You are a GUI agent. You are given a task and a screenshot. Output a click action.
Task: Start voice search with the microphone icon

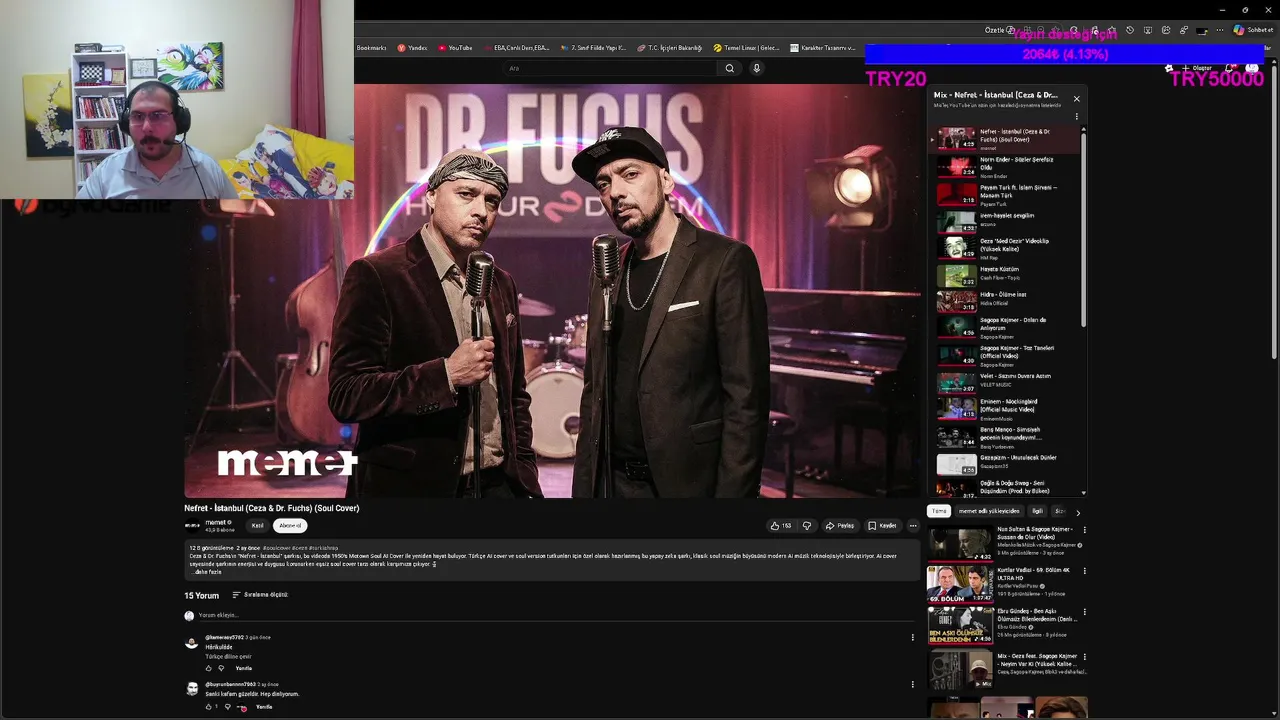point(756,68)
